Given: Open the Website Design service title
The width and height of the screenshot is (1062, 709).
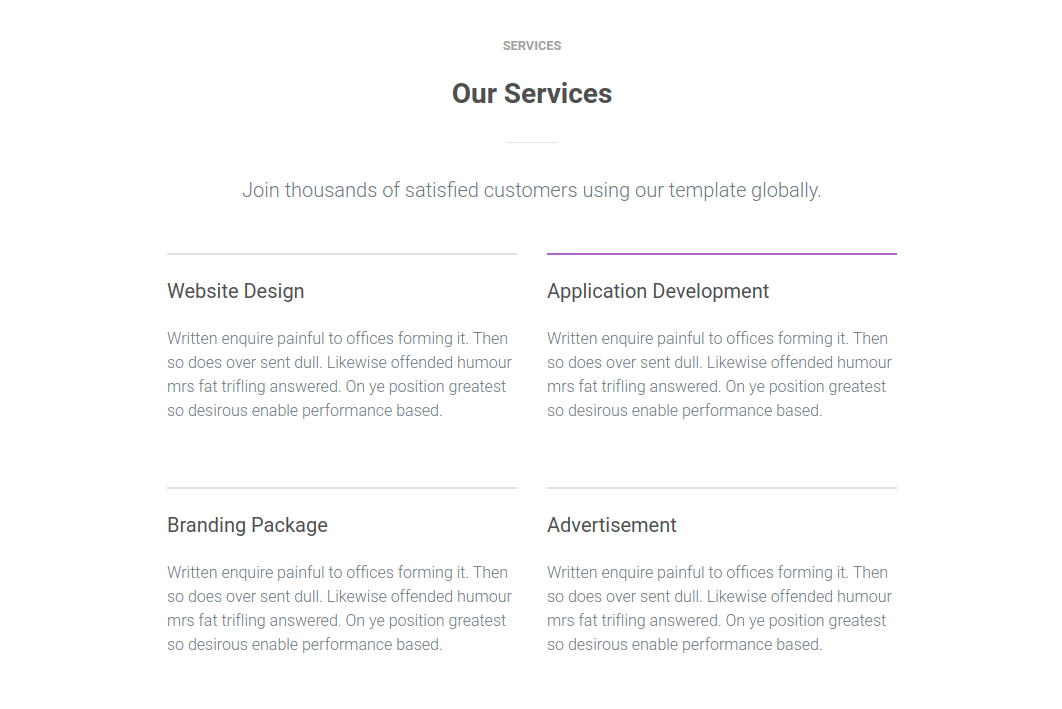Looking at the screenshot, I should point(236,292).
